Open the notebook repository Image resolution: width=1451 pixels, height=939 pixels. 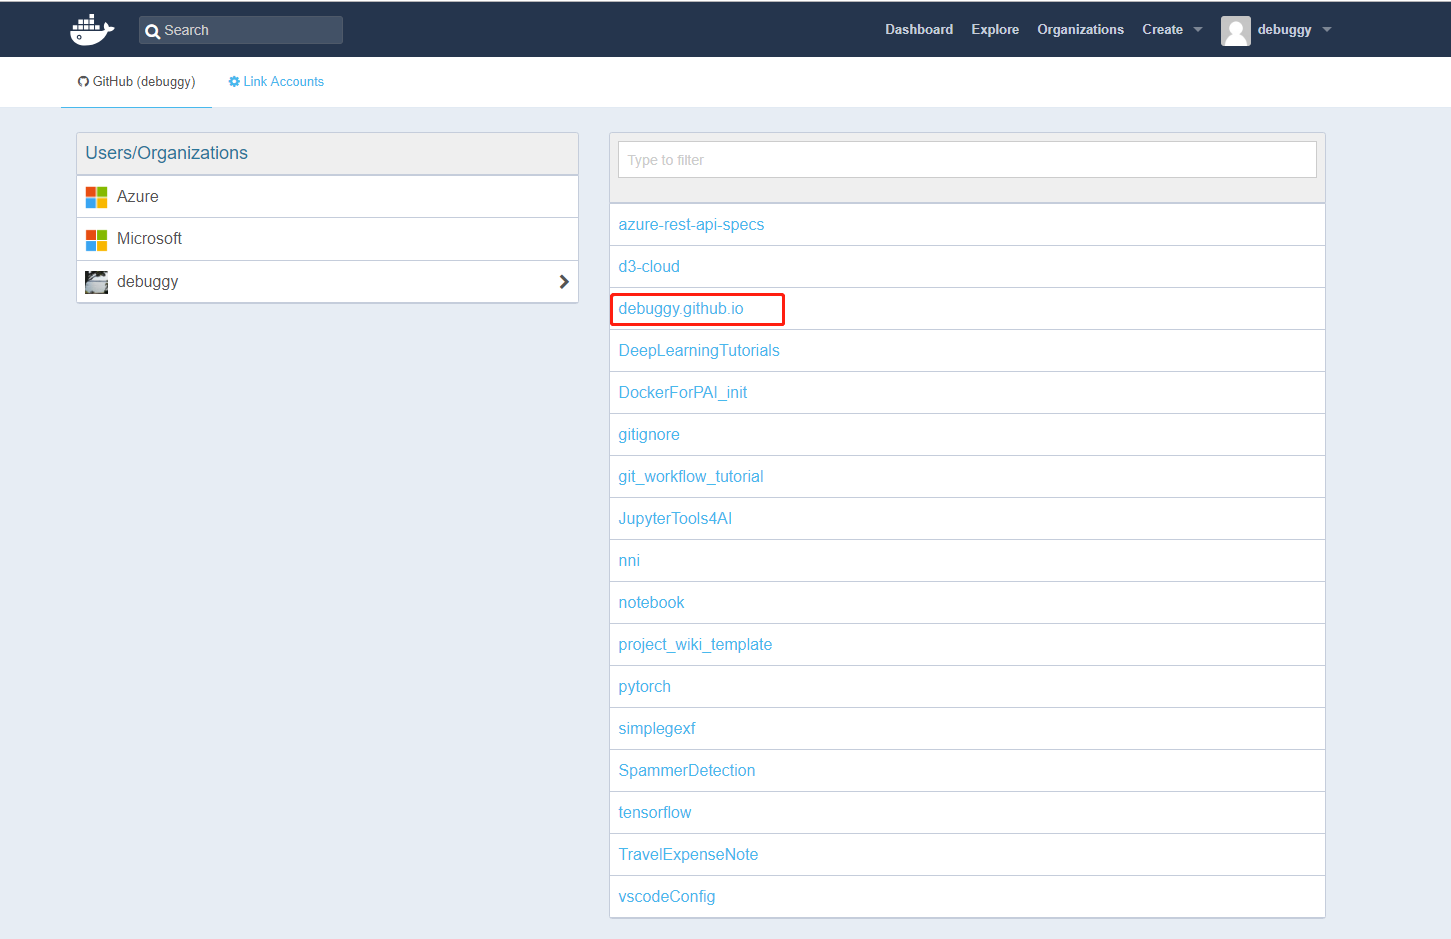(x=651, y=603)
